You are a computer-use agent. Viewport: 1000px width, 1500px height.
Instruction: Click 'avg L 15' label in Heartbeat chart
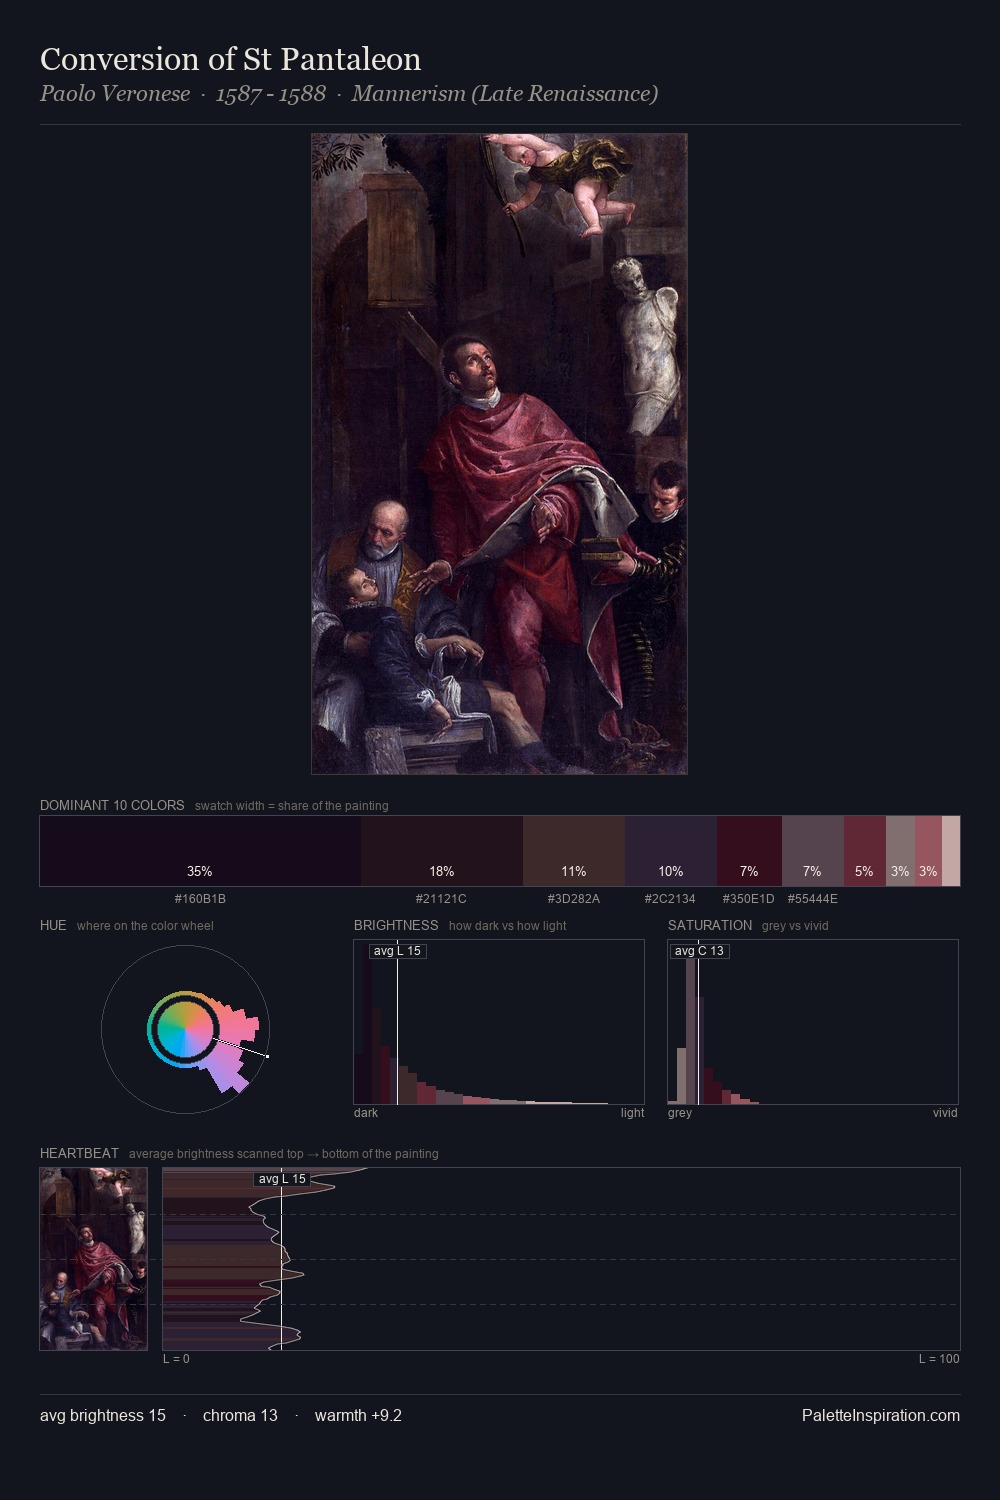point(282,1179)
